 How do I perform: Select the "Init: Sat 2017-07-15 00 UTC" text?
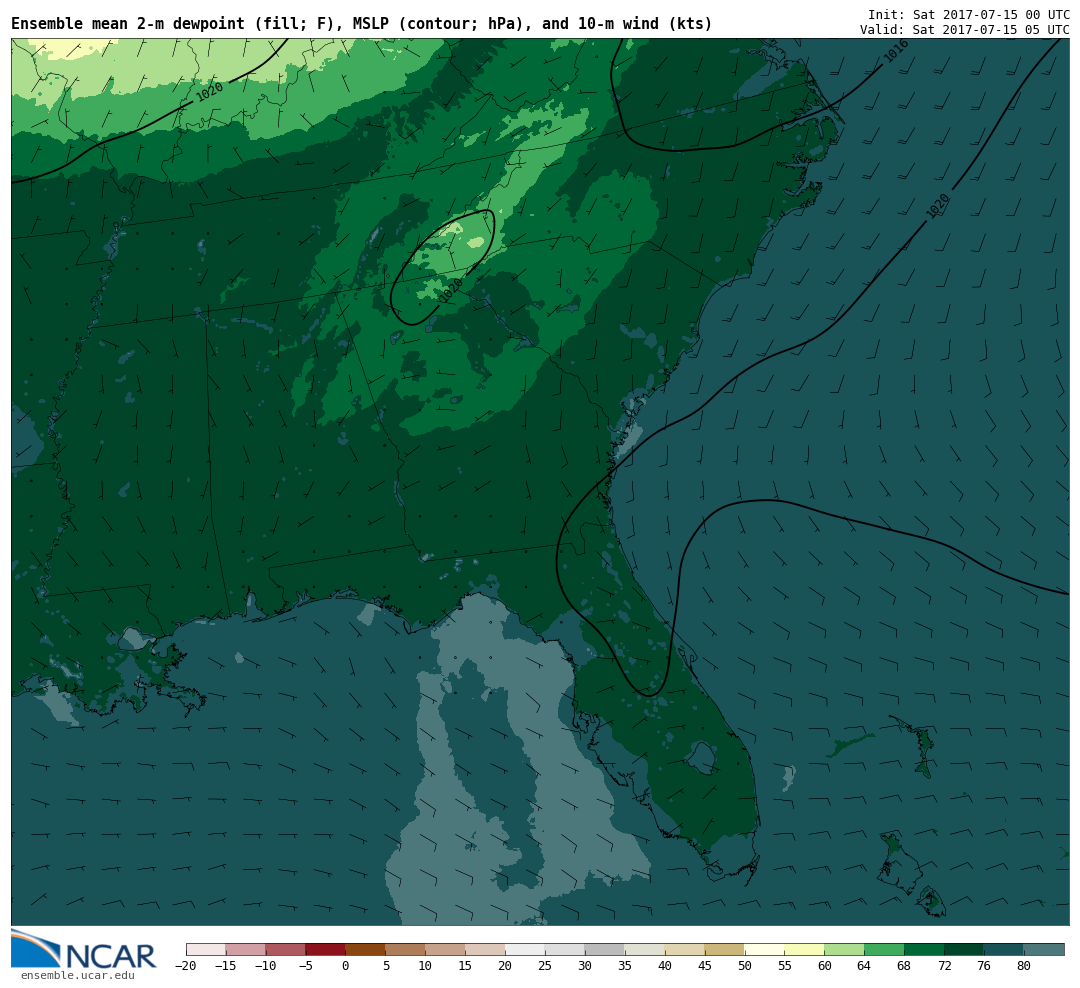tap(968, 14)
